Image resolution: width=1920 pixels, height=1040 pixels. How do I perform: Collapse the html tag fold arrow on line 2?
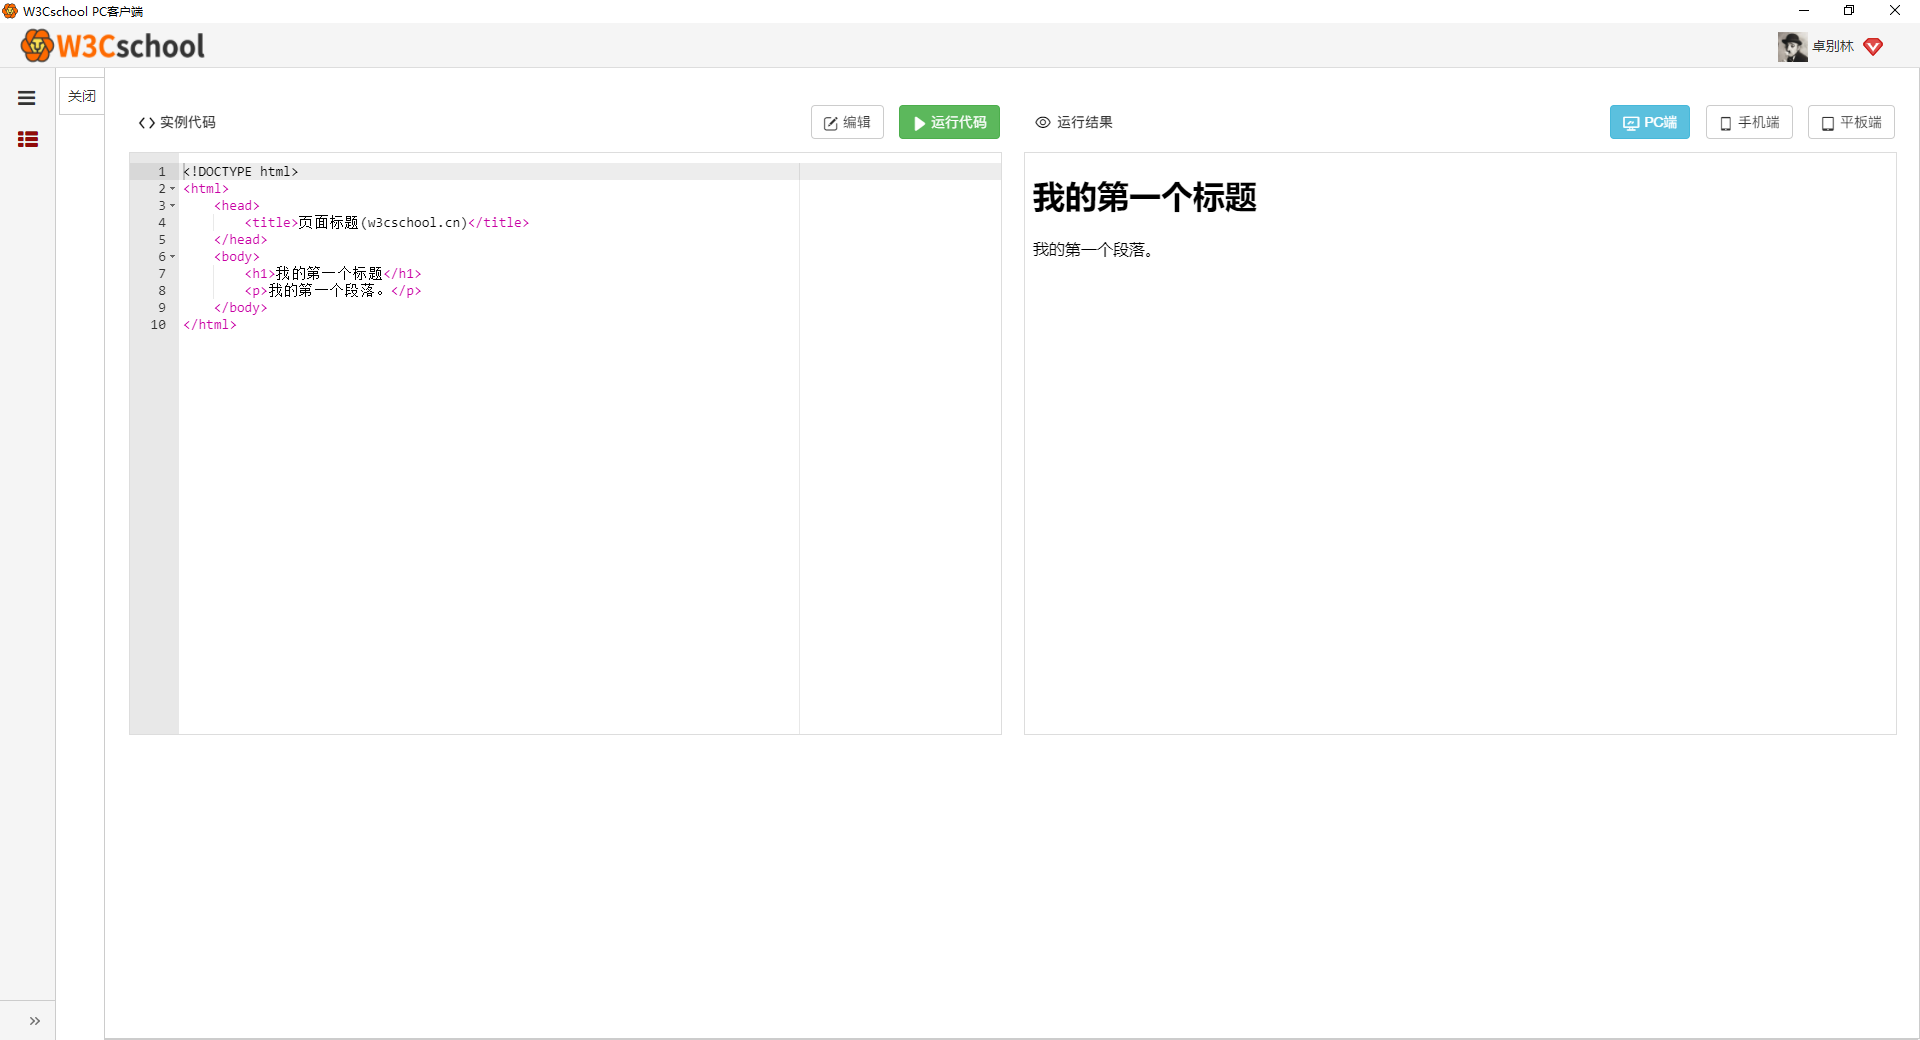(x=172, y=189)
